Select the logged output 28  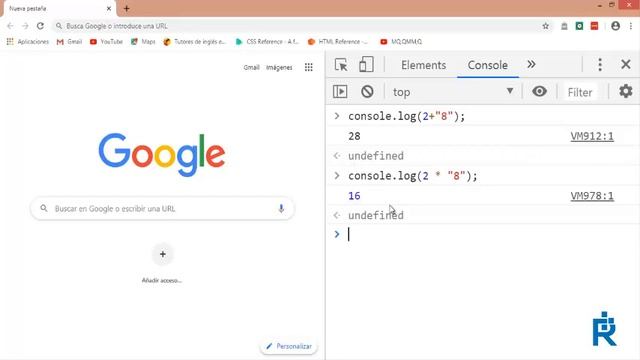[354, 136]
